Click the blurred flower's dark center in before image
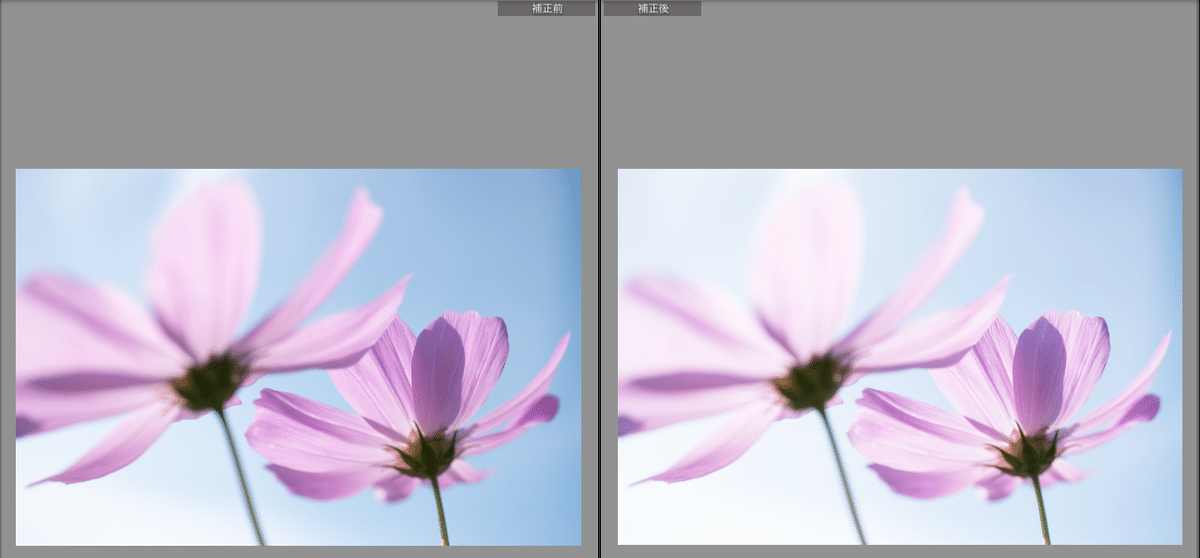Image resolution: width=1200 pixels, height=558 pixels. pyautogui.click(x=211, y=381)
